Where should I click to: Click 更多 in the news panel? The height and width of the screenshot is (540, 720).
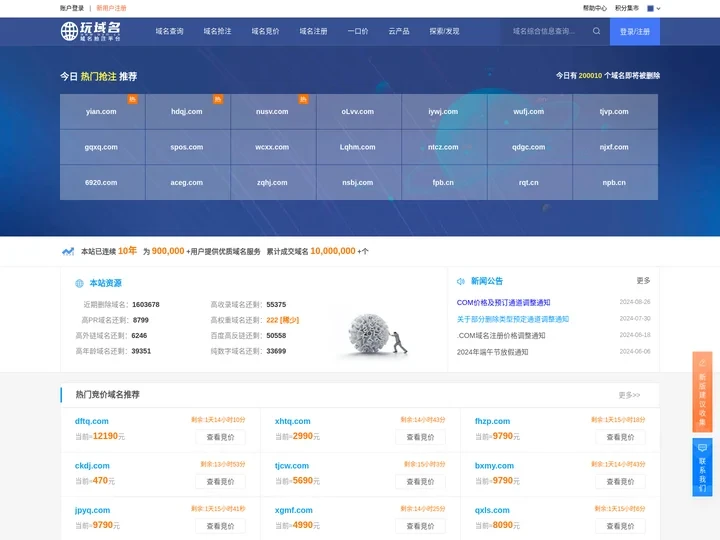tap(643, 281)
